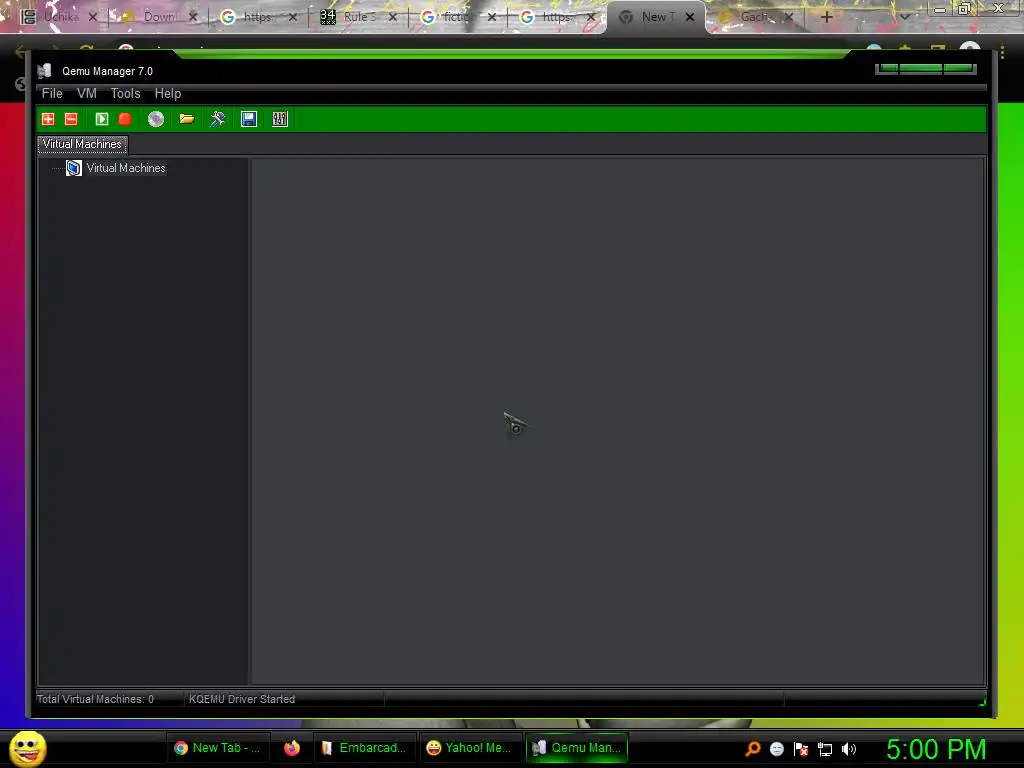The height and width of the screenshot is (768, 1024).
Task: Start VM with the green play icon
Action: point(102,119)
